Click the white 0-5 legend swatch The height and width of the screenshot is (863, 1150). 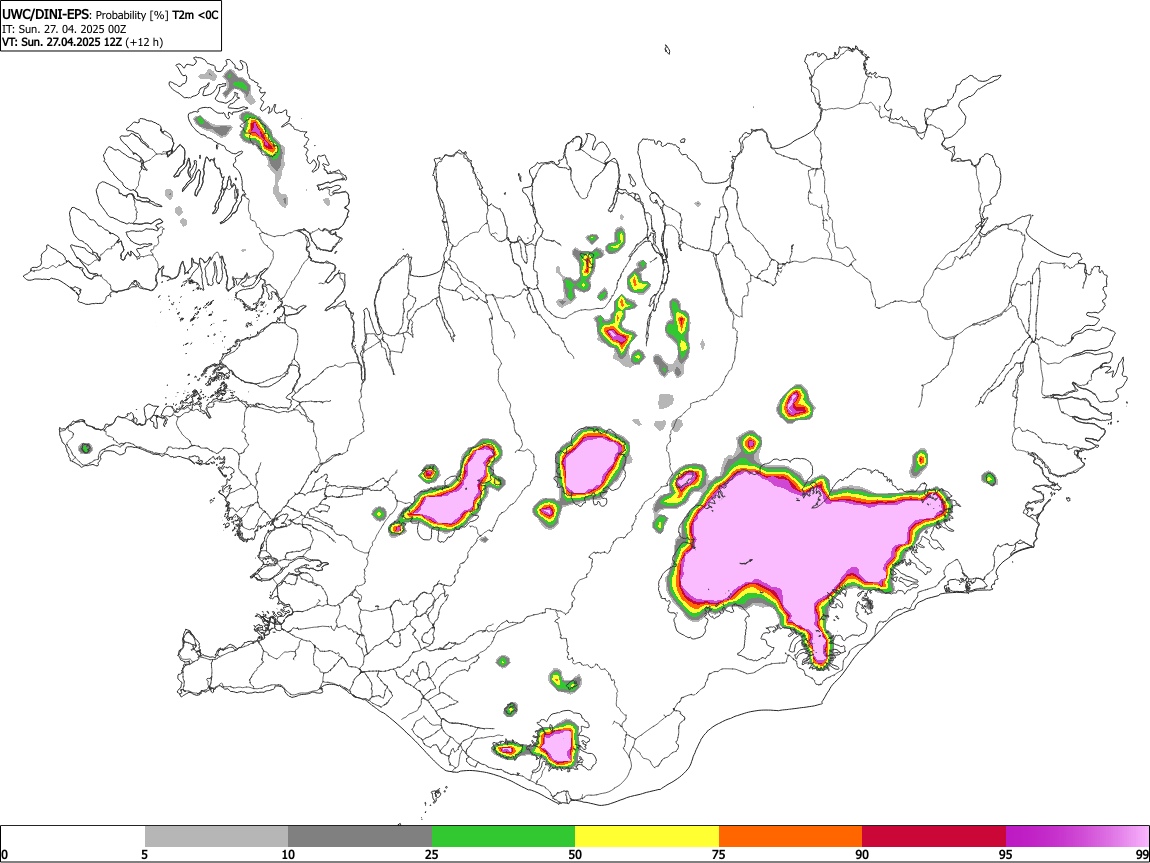[x=73, y=837]
